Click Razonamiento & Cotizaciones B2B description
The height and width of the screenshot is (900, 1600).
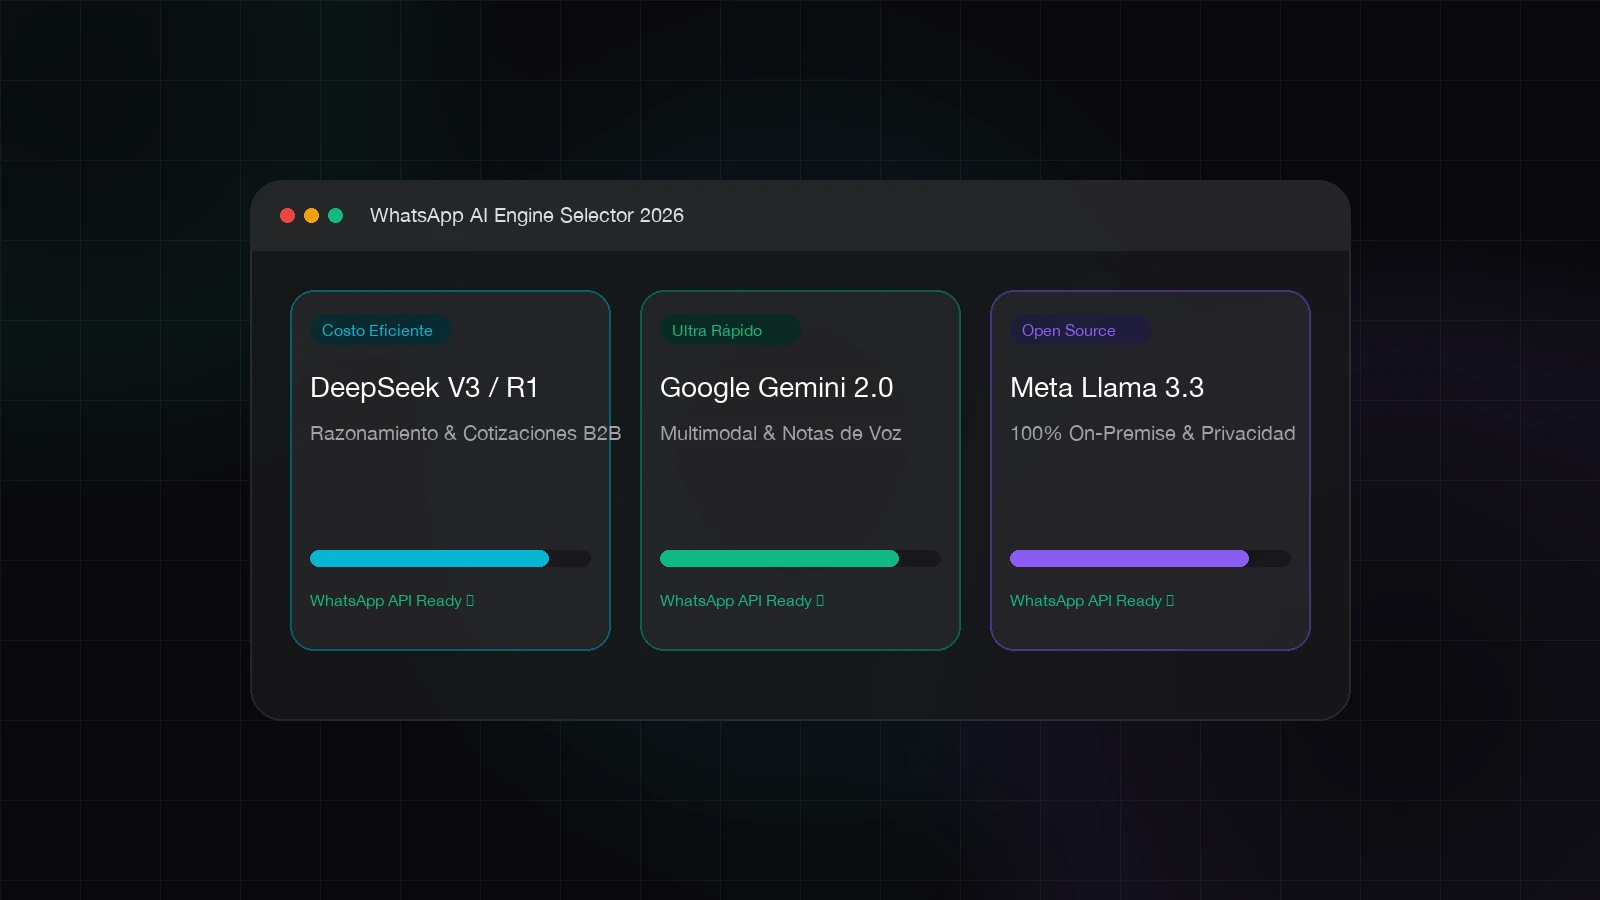pyautogui.click(x=466, y=433)
